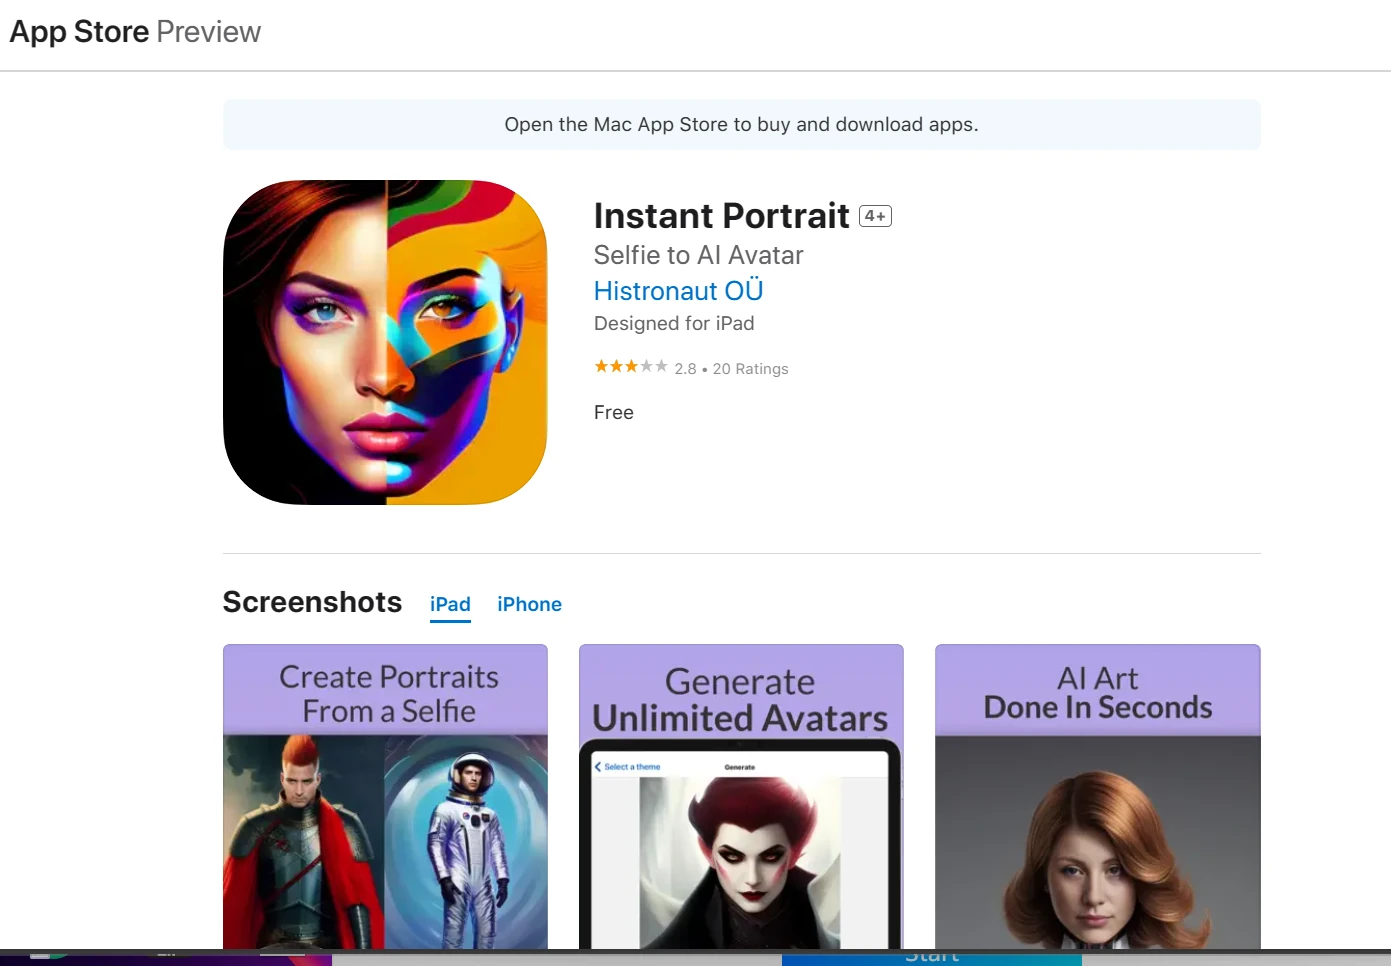The height and width of the screenshot is (966, 1391).
Task: Click the vampire avatar image
Action: point(740,860)
